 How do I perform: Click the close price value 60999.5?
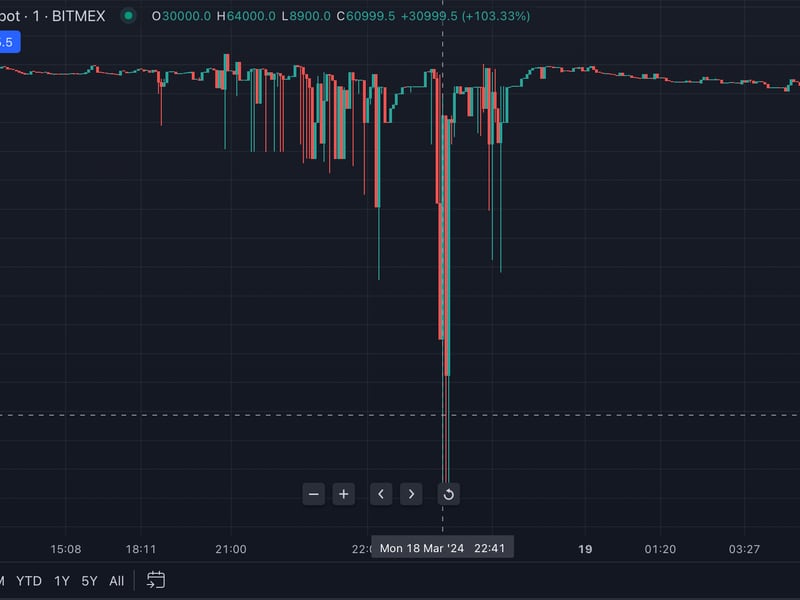370,17
